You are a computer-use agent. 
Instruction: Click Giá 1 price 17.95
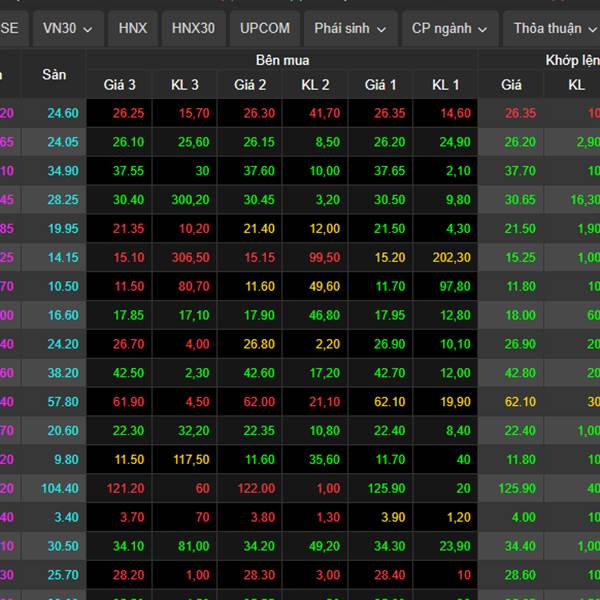click(x=390, y=315)
